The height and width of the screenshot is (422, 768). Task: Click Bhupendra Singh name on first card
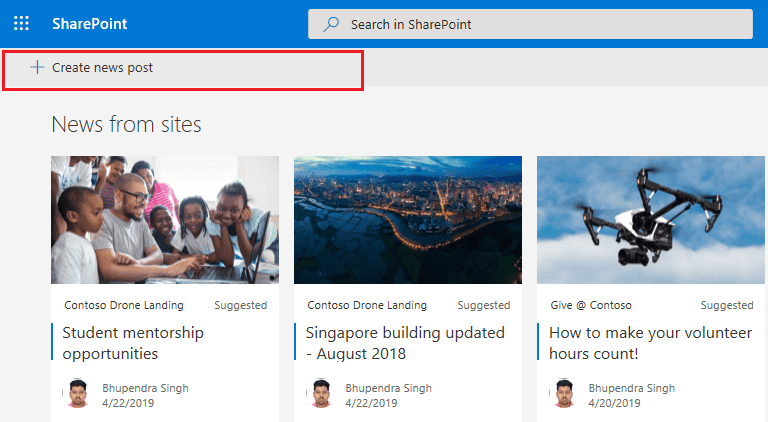tap(145, 387)
